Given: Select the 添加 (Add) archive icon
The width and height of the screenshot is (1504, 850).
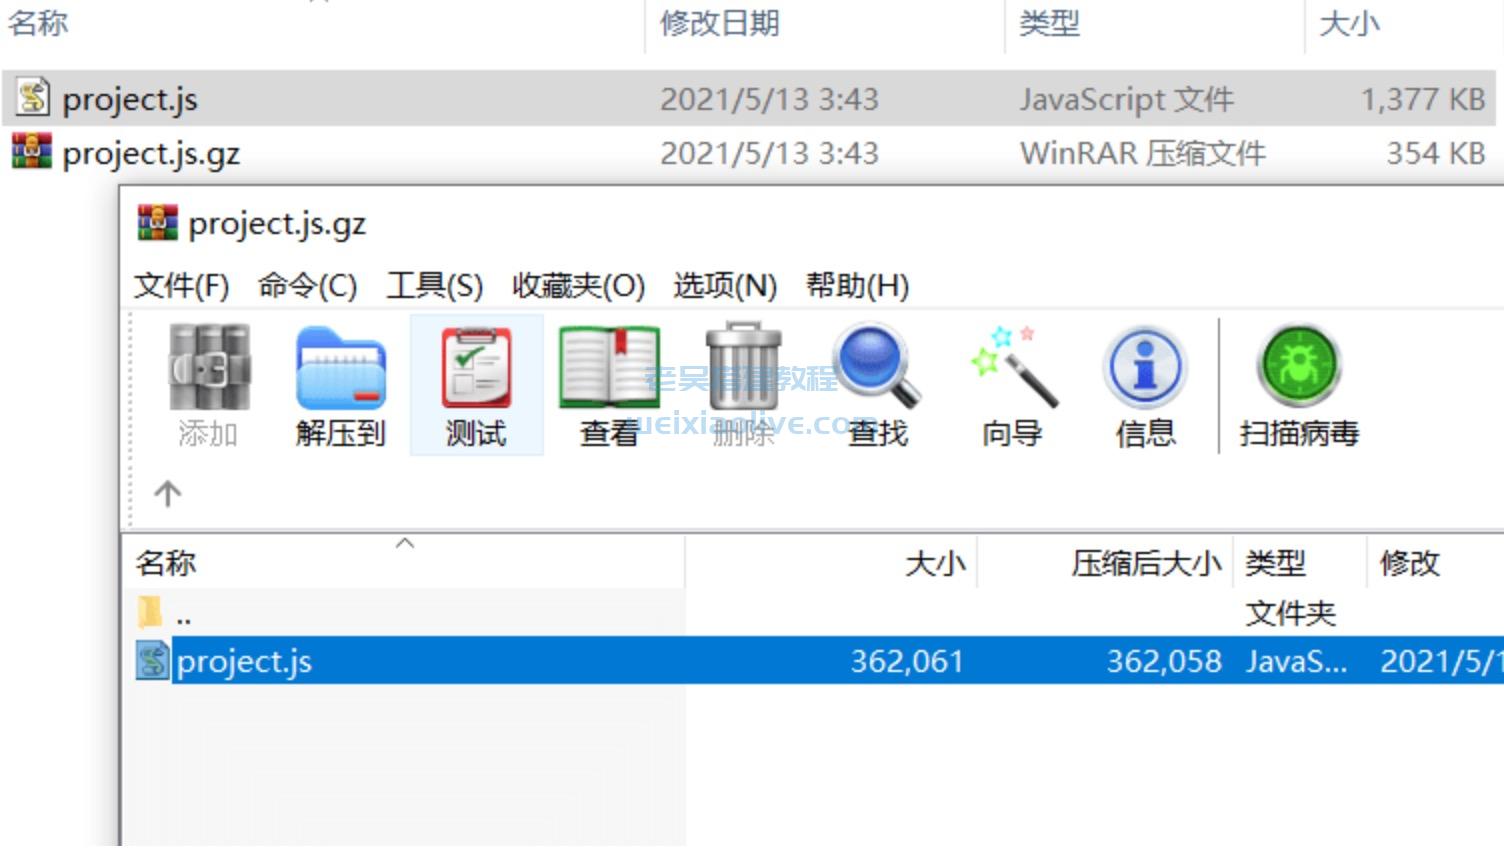Looking at the screenshot, I should tap(209, 380).
